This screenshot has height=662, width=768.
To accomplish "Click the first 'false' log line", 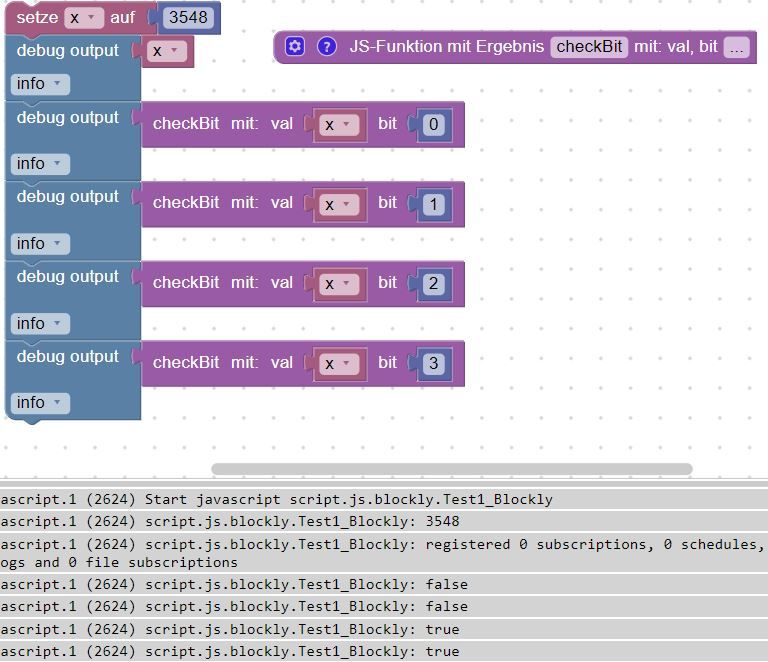I will coord(384,585).
